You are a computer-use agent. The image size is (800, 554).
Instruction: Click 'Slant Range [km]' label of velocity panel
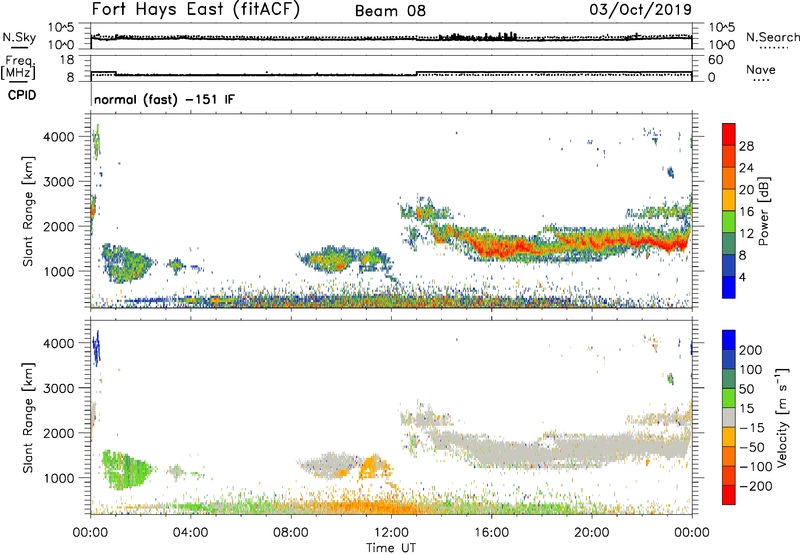pyautogui.click(x=28, y=418)
